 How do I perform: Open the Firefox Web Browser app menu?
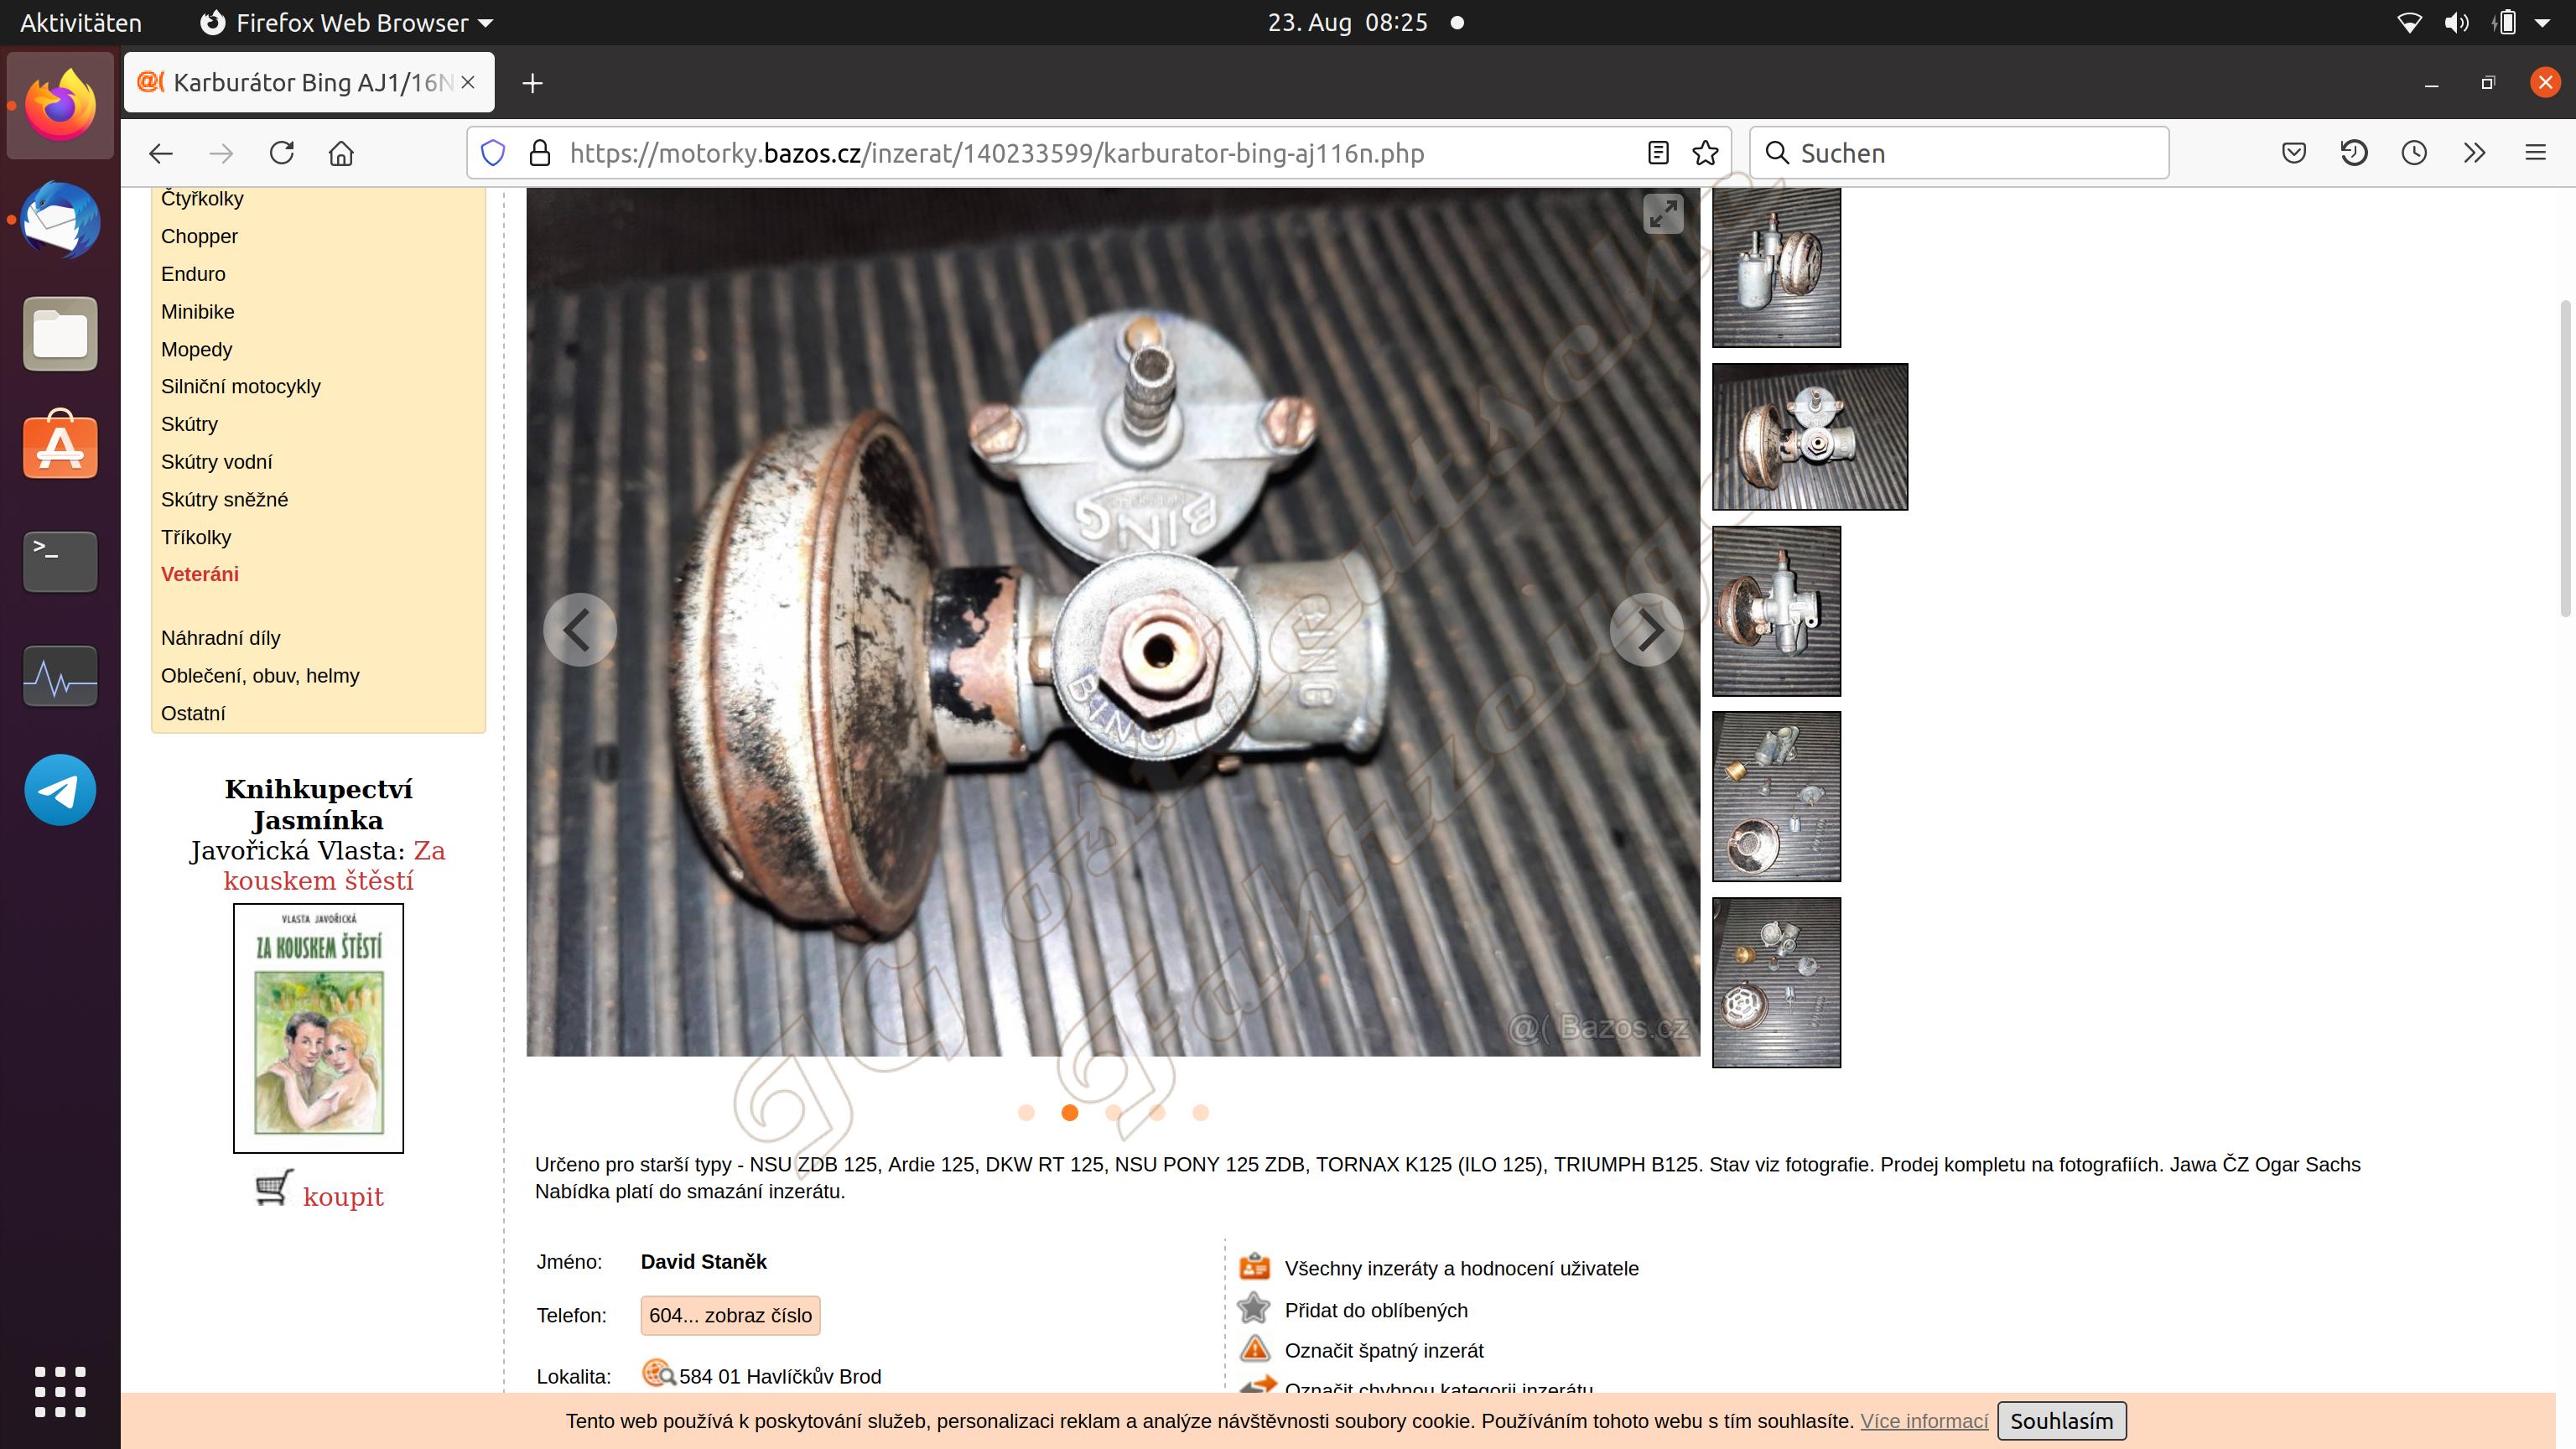point(347,22)
